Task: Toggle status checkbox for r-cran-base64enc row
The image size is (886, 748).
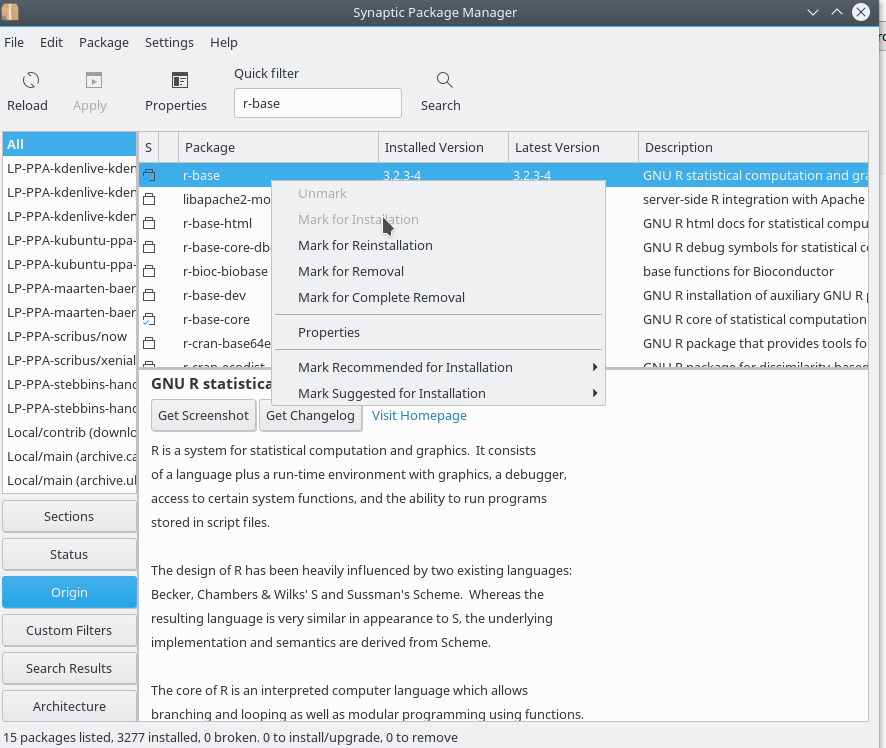Action: pyautogui.click(x=149, y=343)
